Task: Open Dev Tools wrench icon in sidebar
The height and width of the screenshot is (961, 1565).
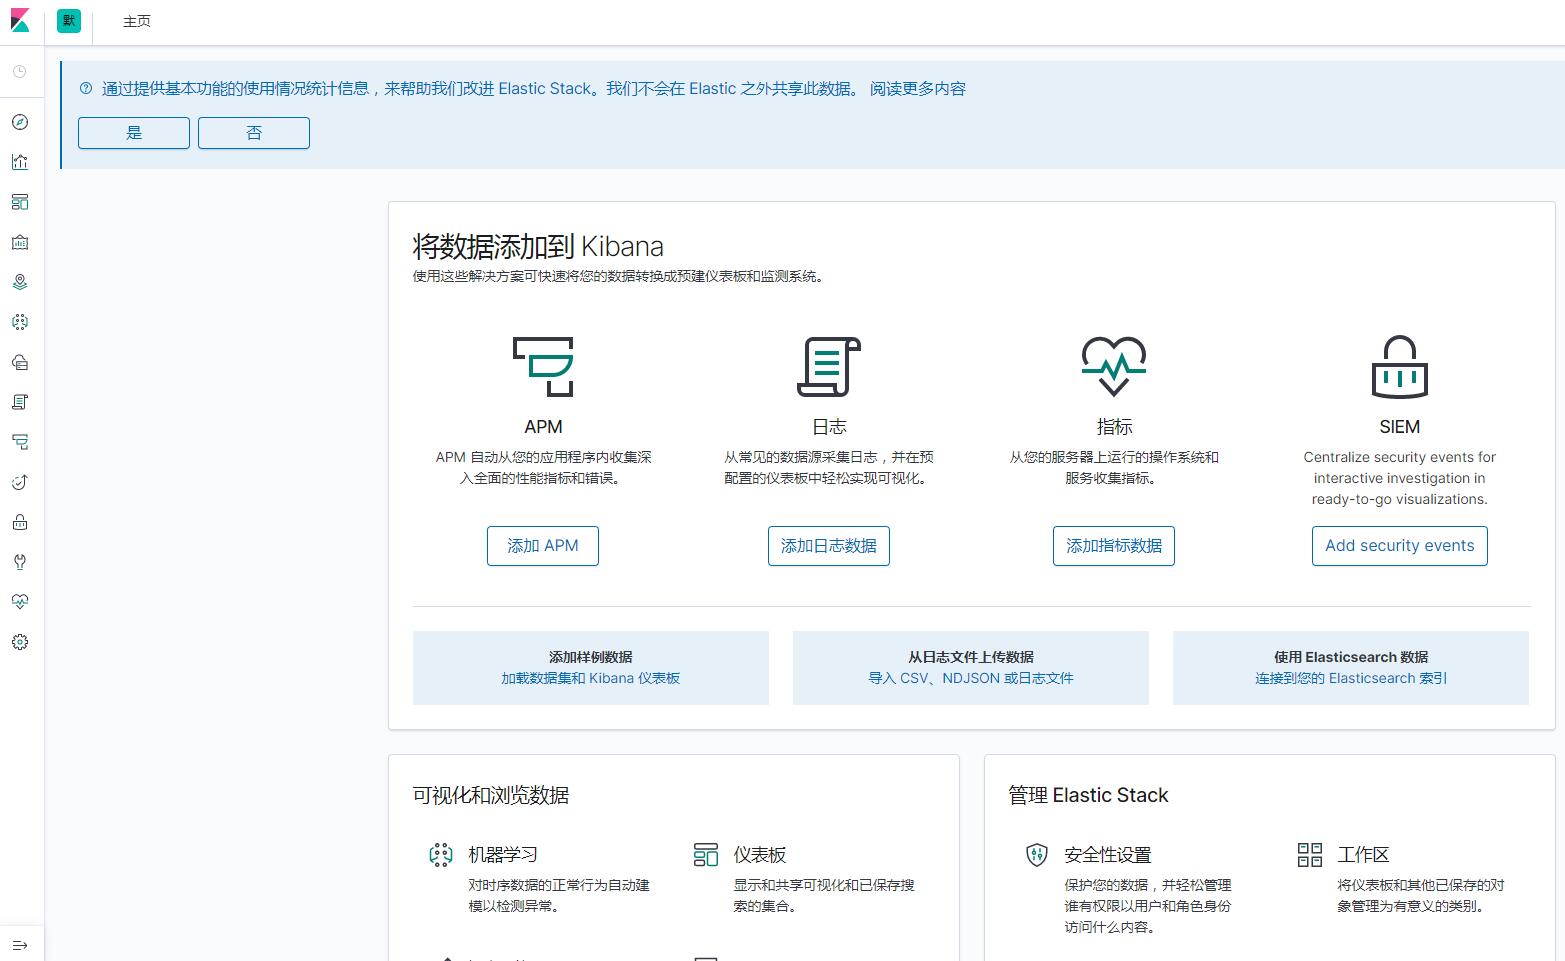Action: click(20, 562)
